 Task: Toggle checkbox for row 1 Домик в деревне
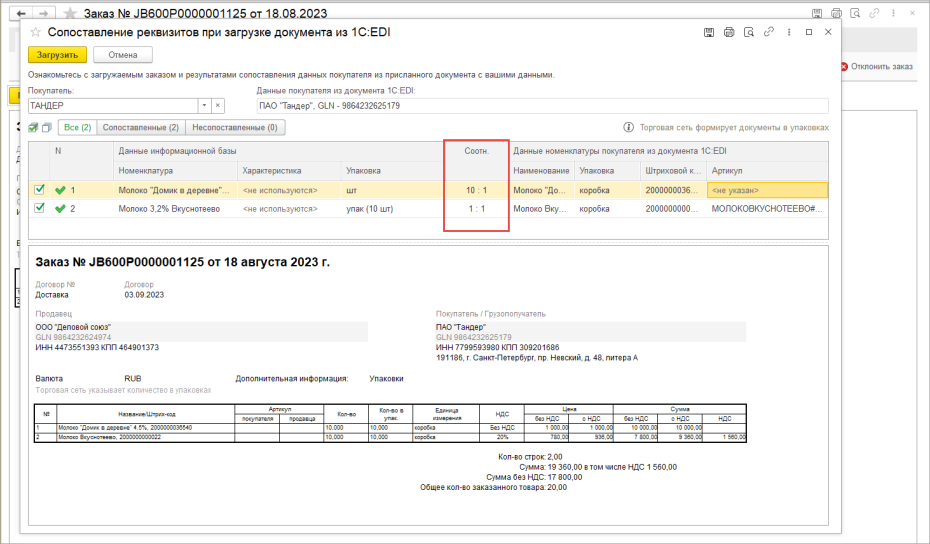[39, 190]
